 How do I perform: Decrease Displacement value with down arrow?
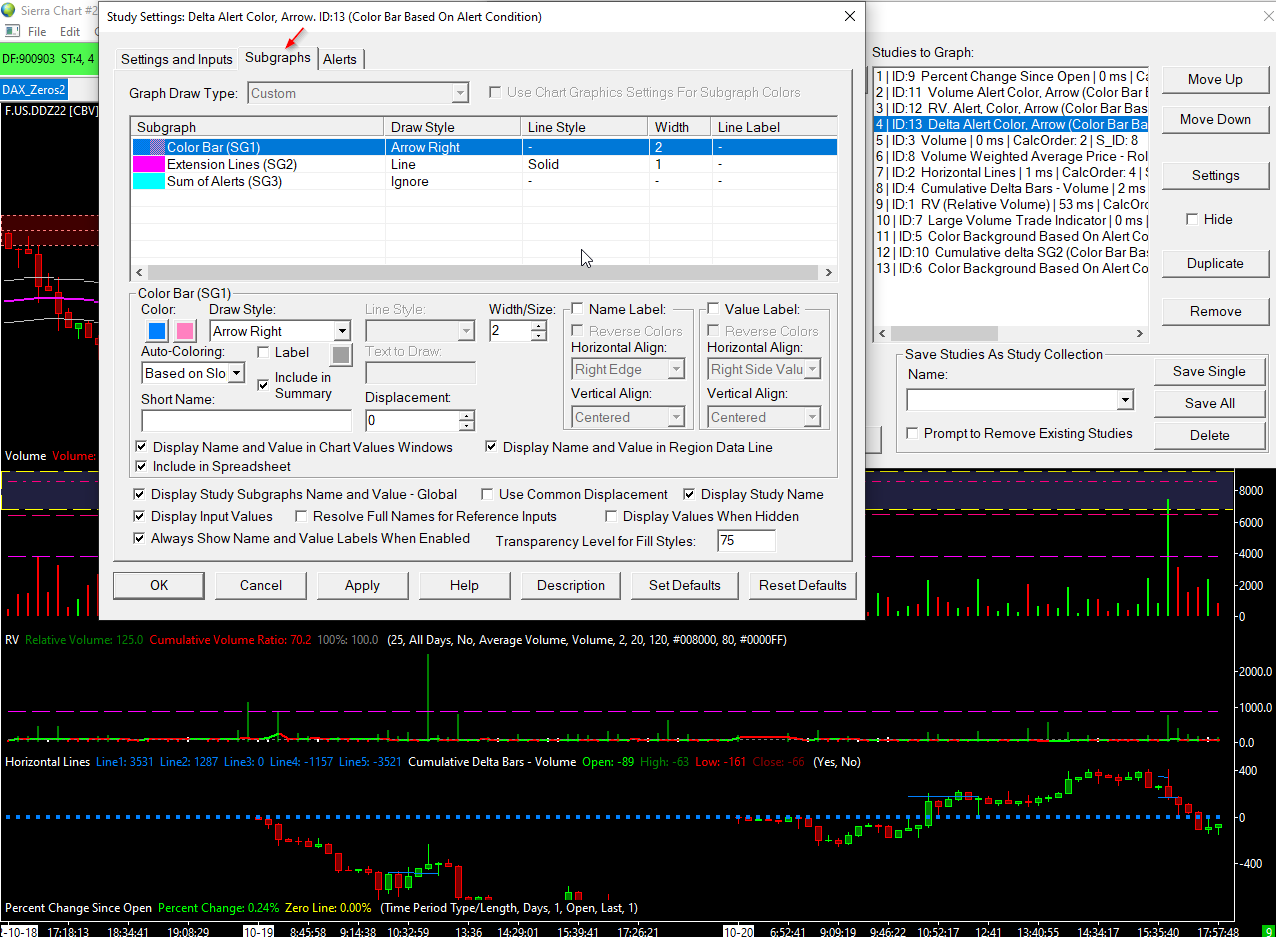(466, 426)
